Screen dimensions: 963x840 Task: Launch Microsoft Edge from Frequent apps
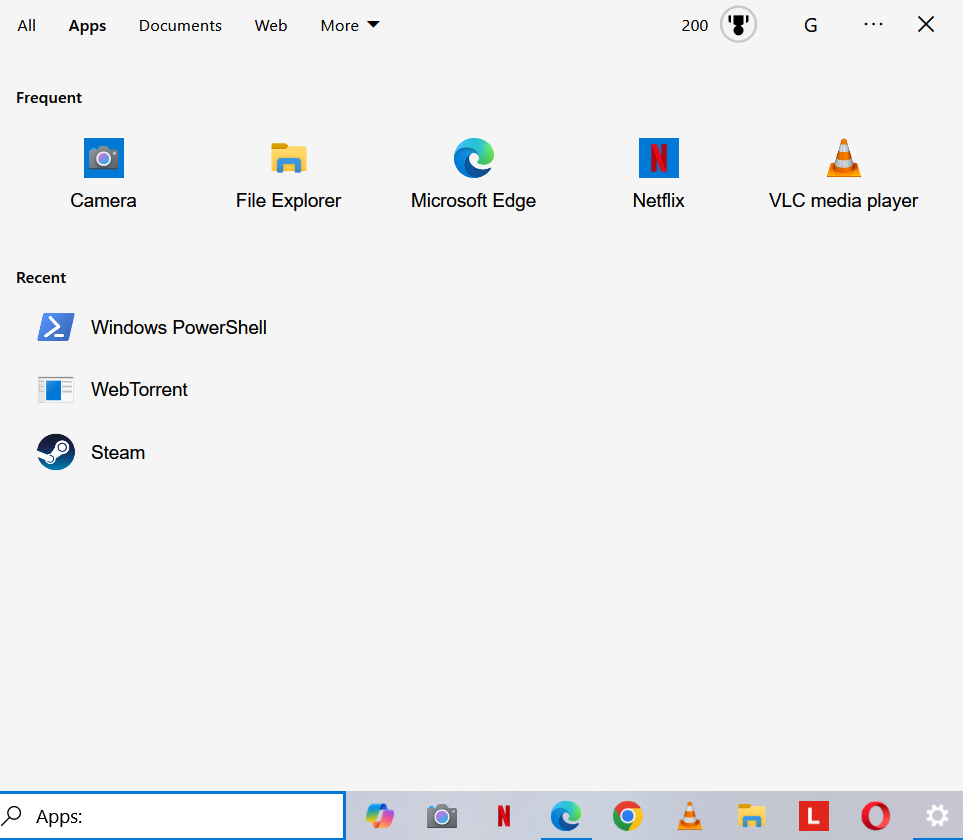point(474,174)
